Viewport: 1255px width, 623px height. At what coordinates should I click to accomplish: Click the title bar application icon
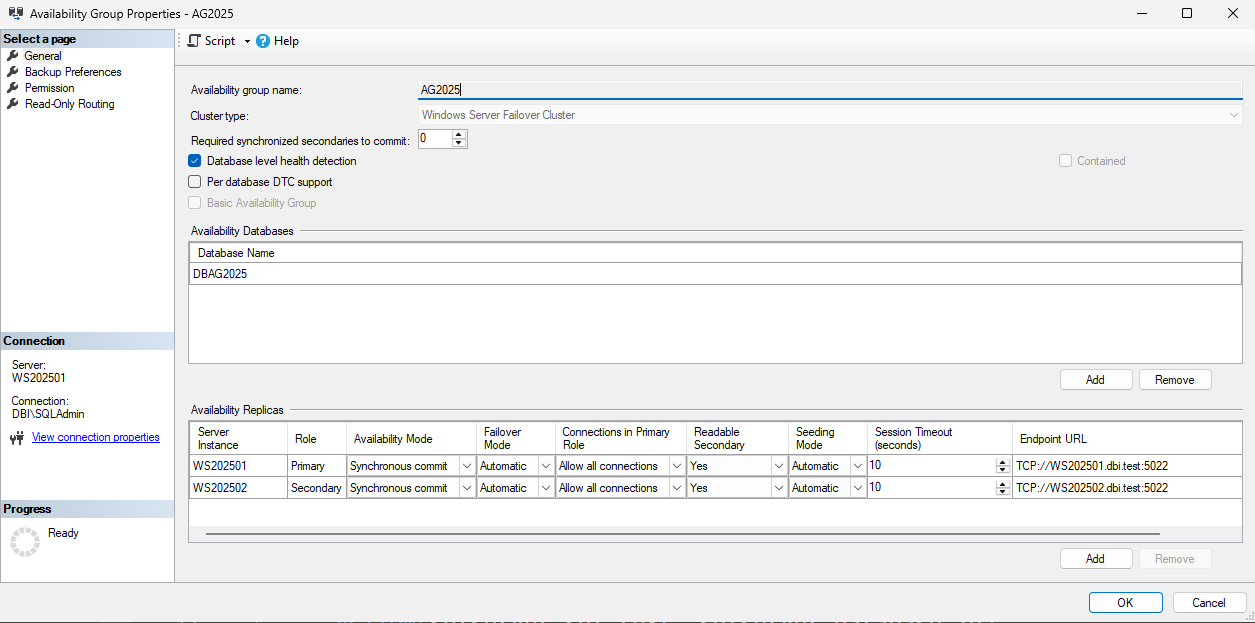point(15,13)
